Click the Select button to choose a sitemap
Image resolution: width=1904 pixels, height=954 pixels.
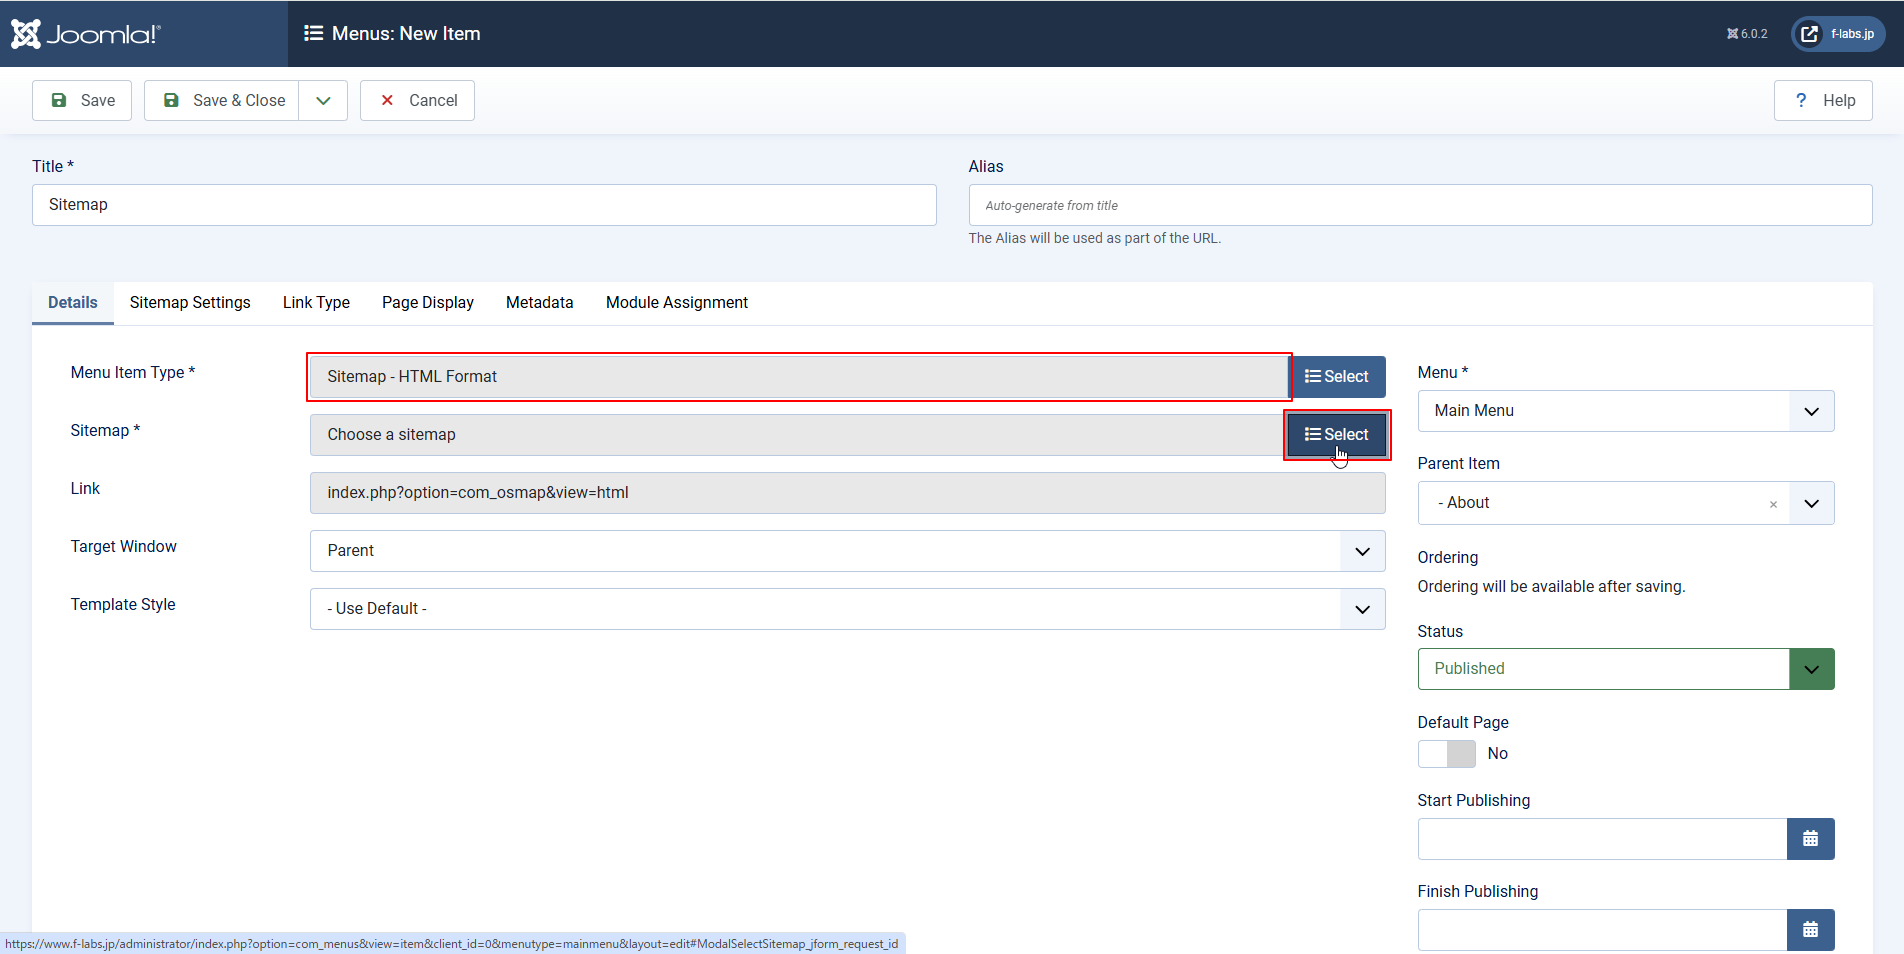[1337, 434]
